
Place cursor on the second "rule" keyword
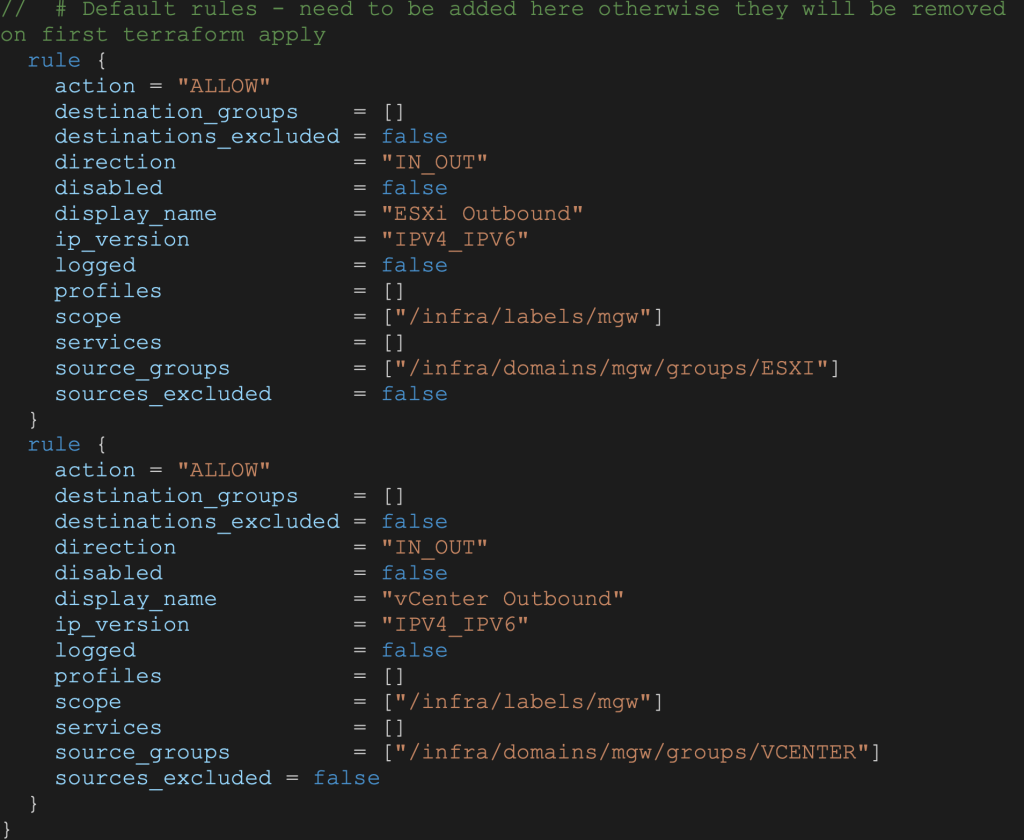[54, 445]
